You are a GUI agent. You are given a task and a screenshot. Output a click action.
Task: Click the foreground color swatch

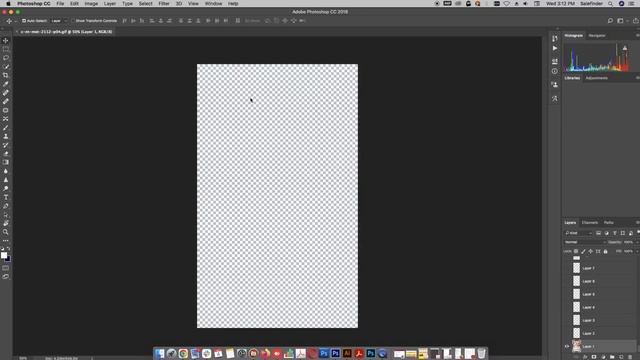(x=4, y=255)
